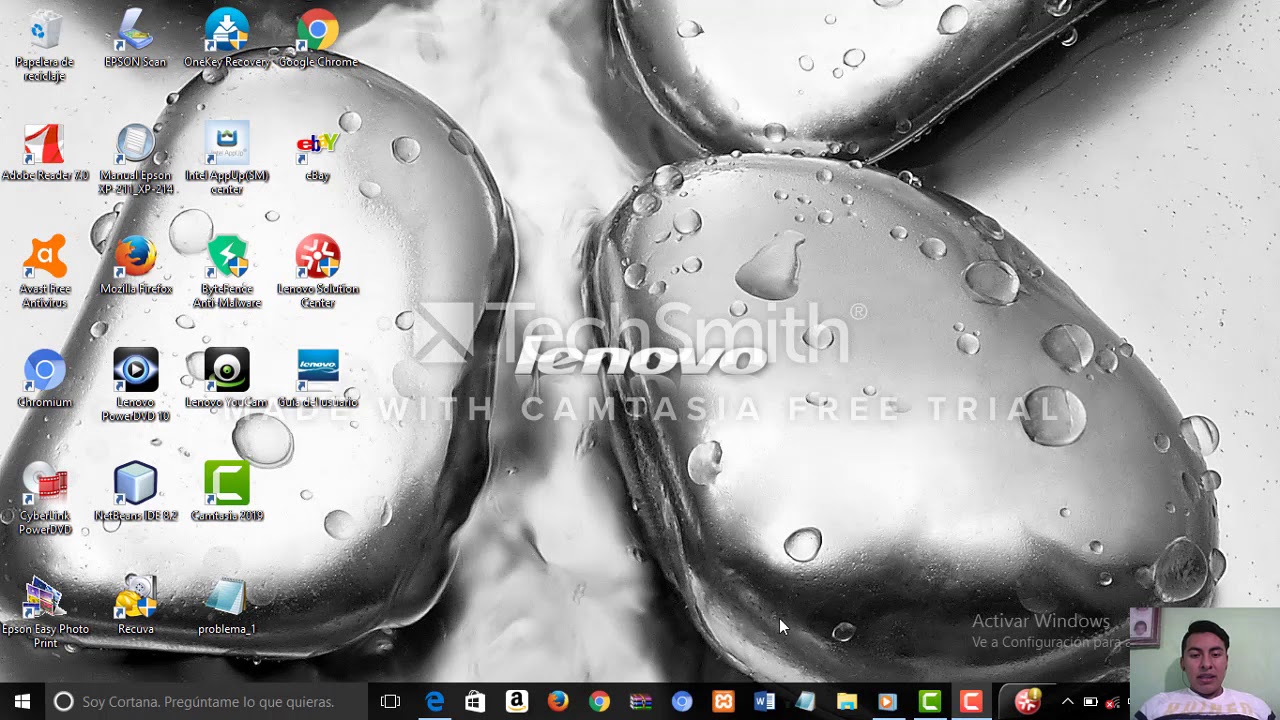This screenshot has width=1280, height=720.
Task: Open the Windows Start menu
Action: click(x=22, y=701)
